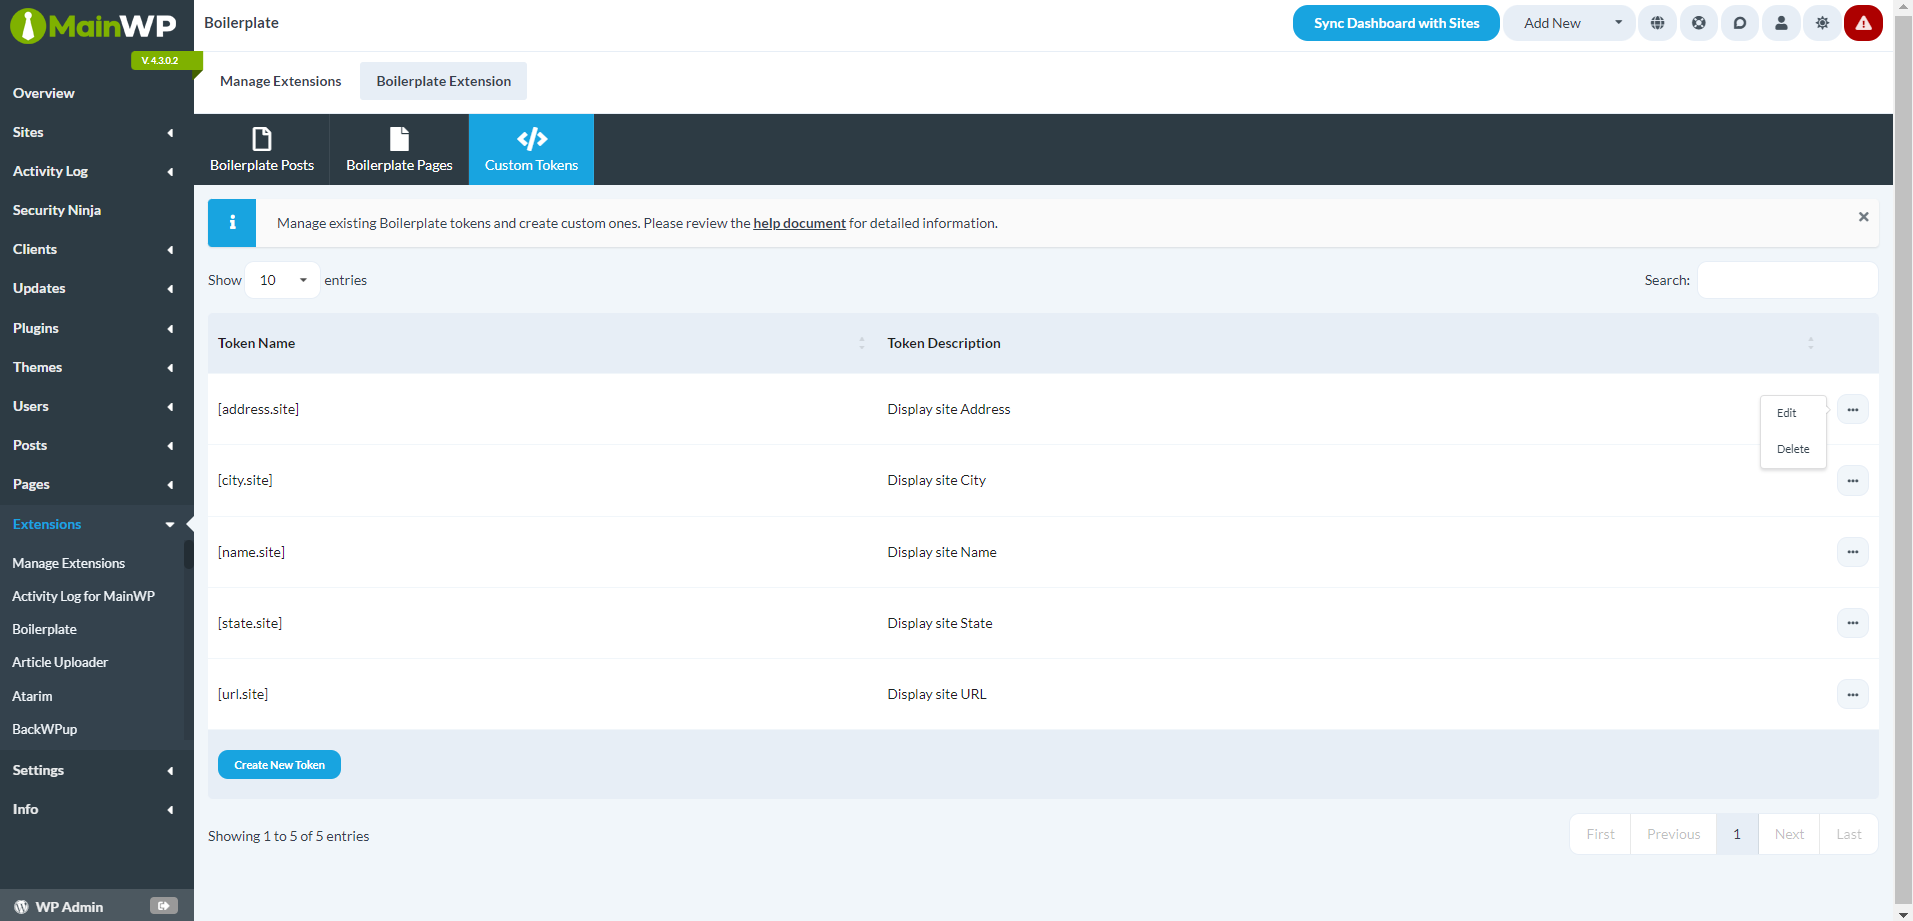Click the First pagination button
The height and width of the screenshot is (921, 1913).
[x=1600, y=834]
